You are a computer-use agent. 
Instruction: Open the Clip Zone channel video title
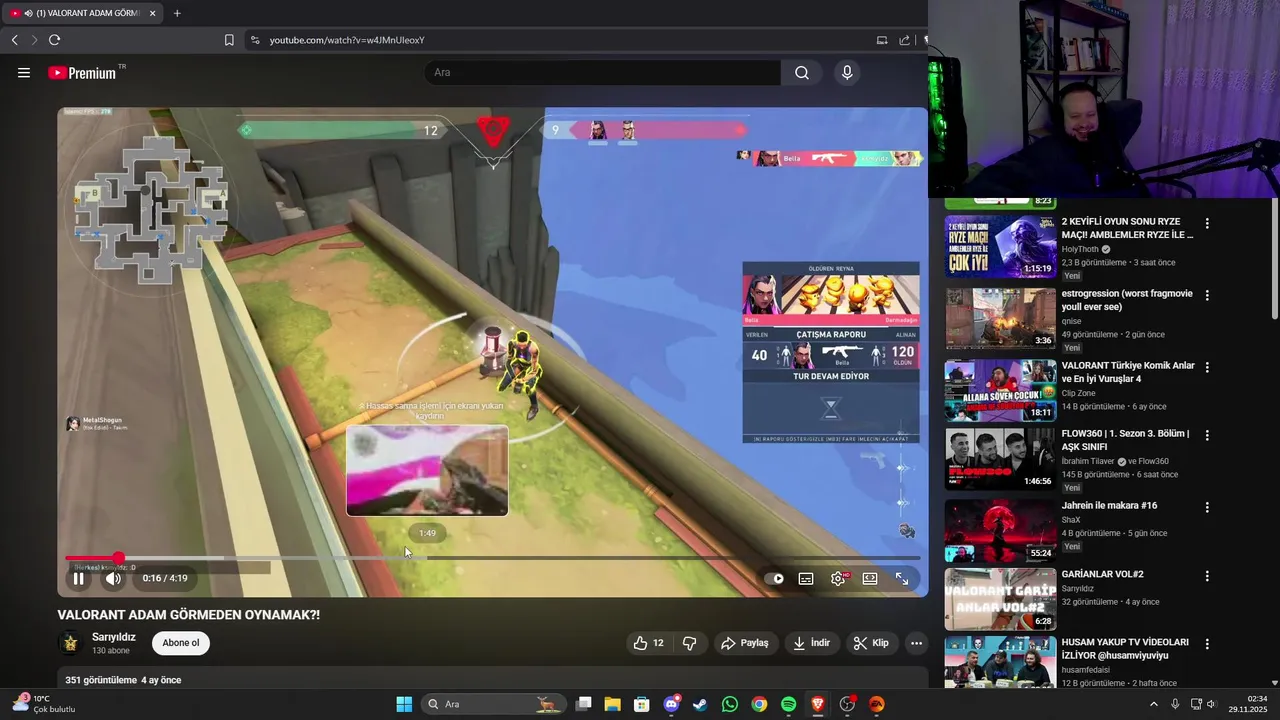1128,372
